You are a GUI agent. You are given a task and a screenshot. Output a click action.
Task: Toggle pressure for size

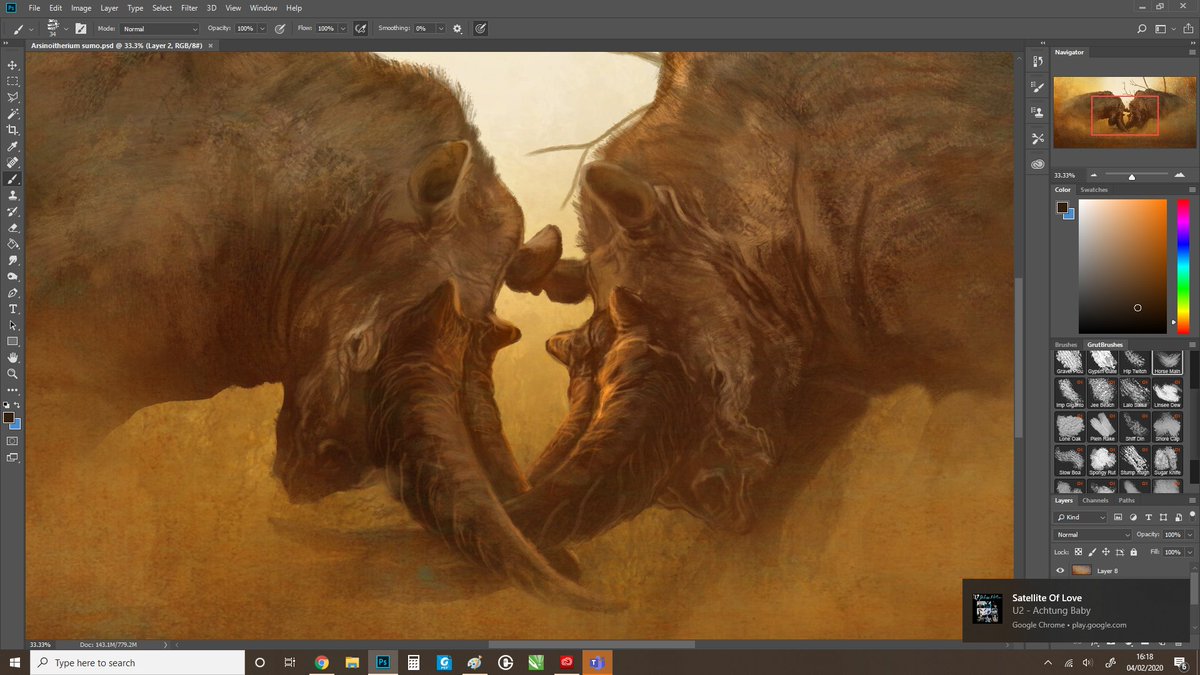481,29
